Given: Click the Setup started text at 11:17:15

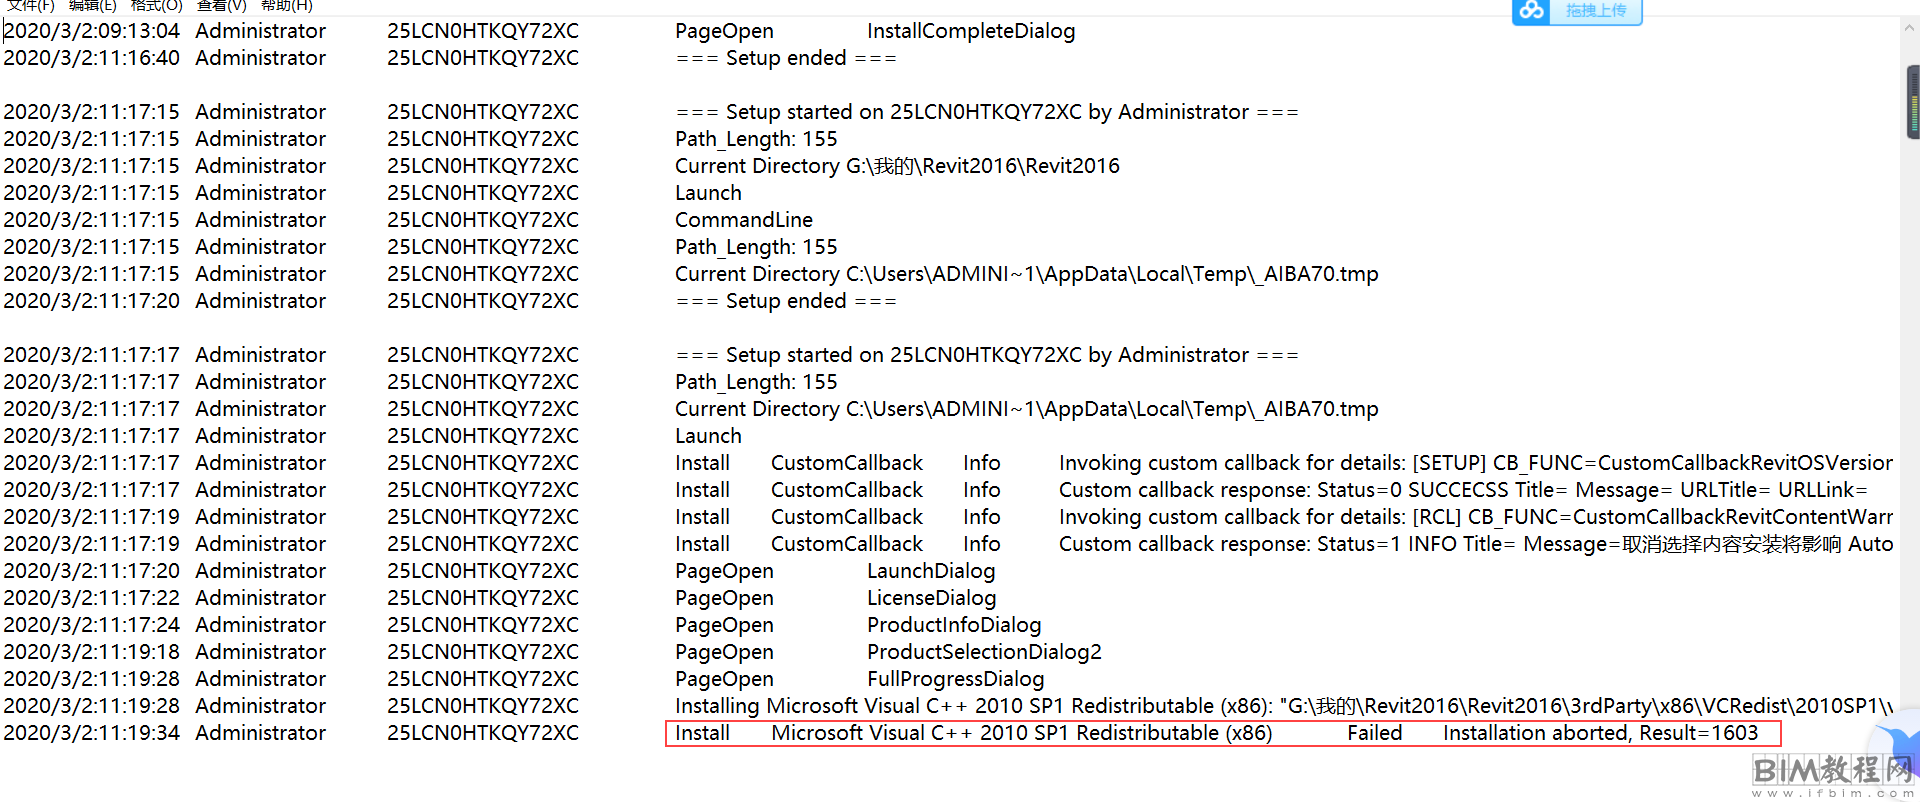Looking at the screenshot, I should click(x=987, y=112).
